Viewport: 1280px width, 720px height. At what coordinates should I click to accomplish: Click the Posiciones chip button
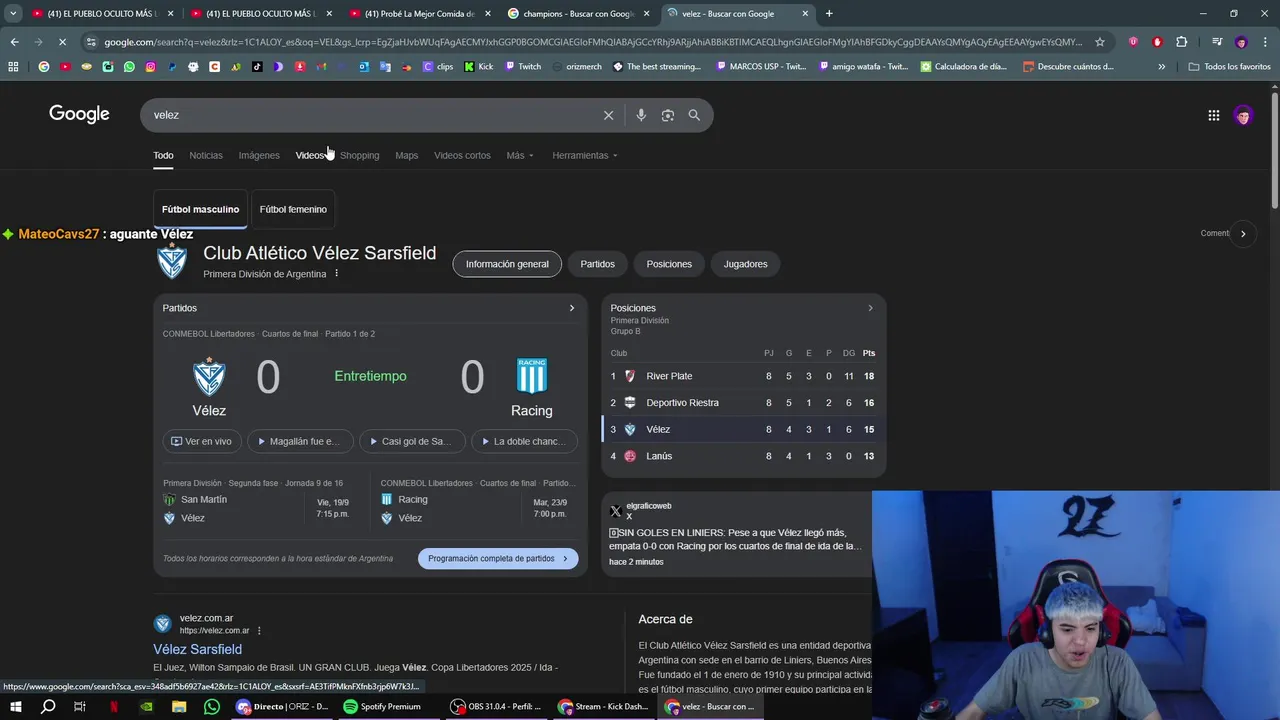point(669,264)
